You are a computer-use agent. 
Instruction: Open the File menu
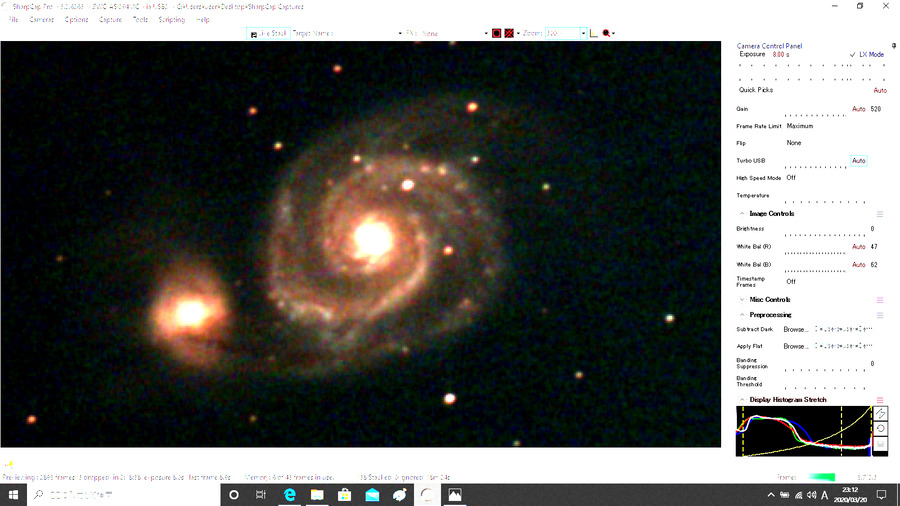(13, 20)
